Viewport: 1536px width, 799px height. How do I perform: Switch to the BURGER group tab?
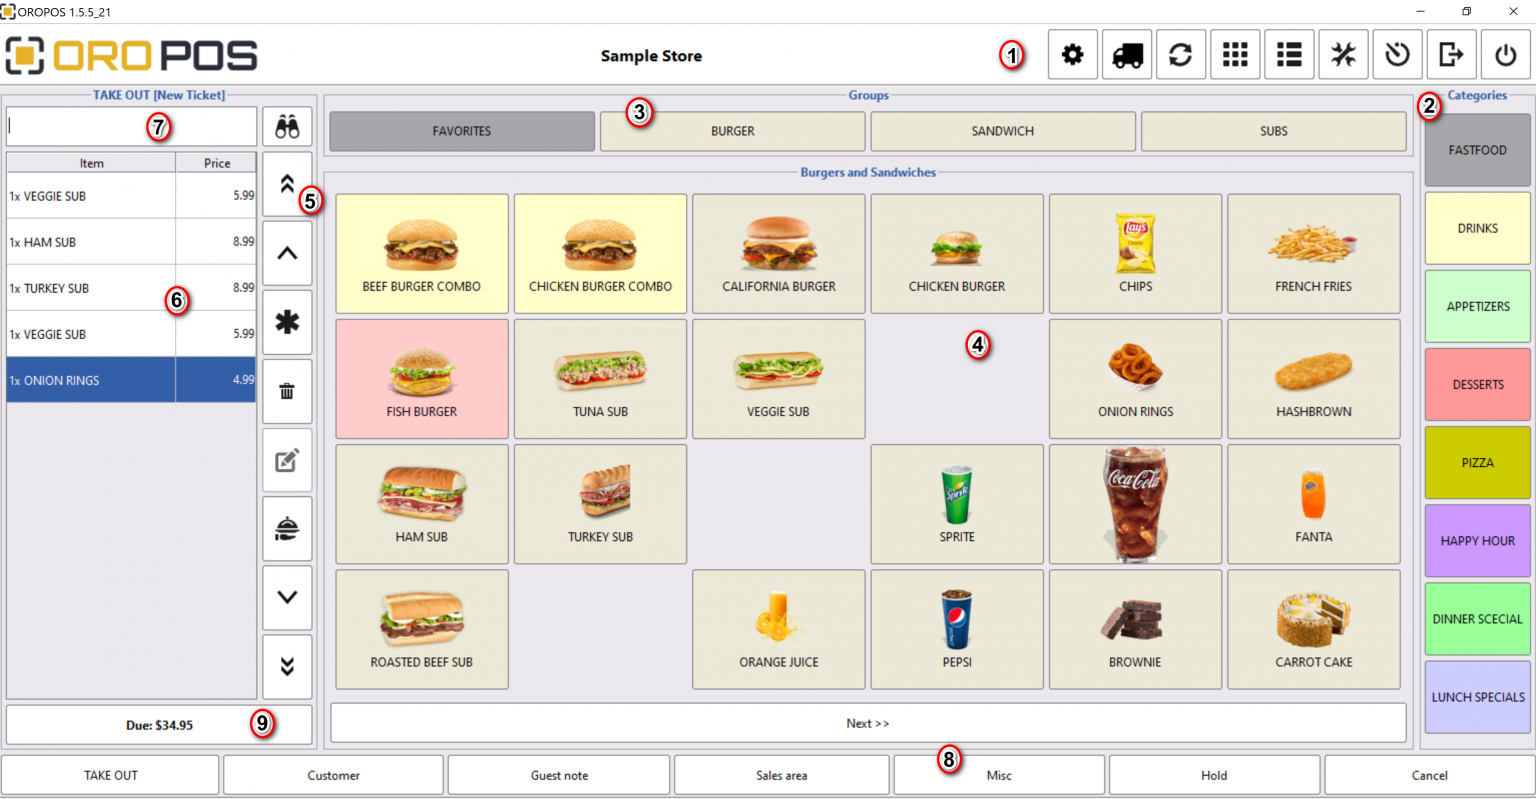732,131
